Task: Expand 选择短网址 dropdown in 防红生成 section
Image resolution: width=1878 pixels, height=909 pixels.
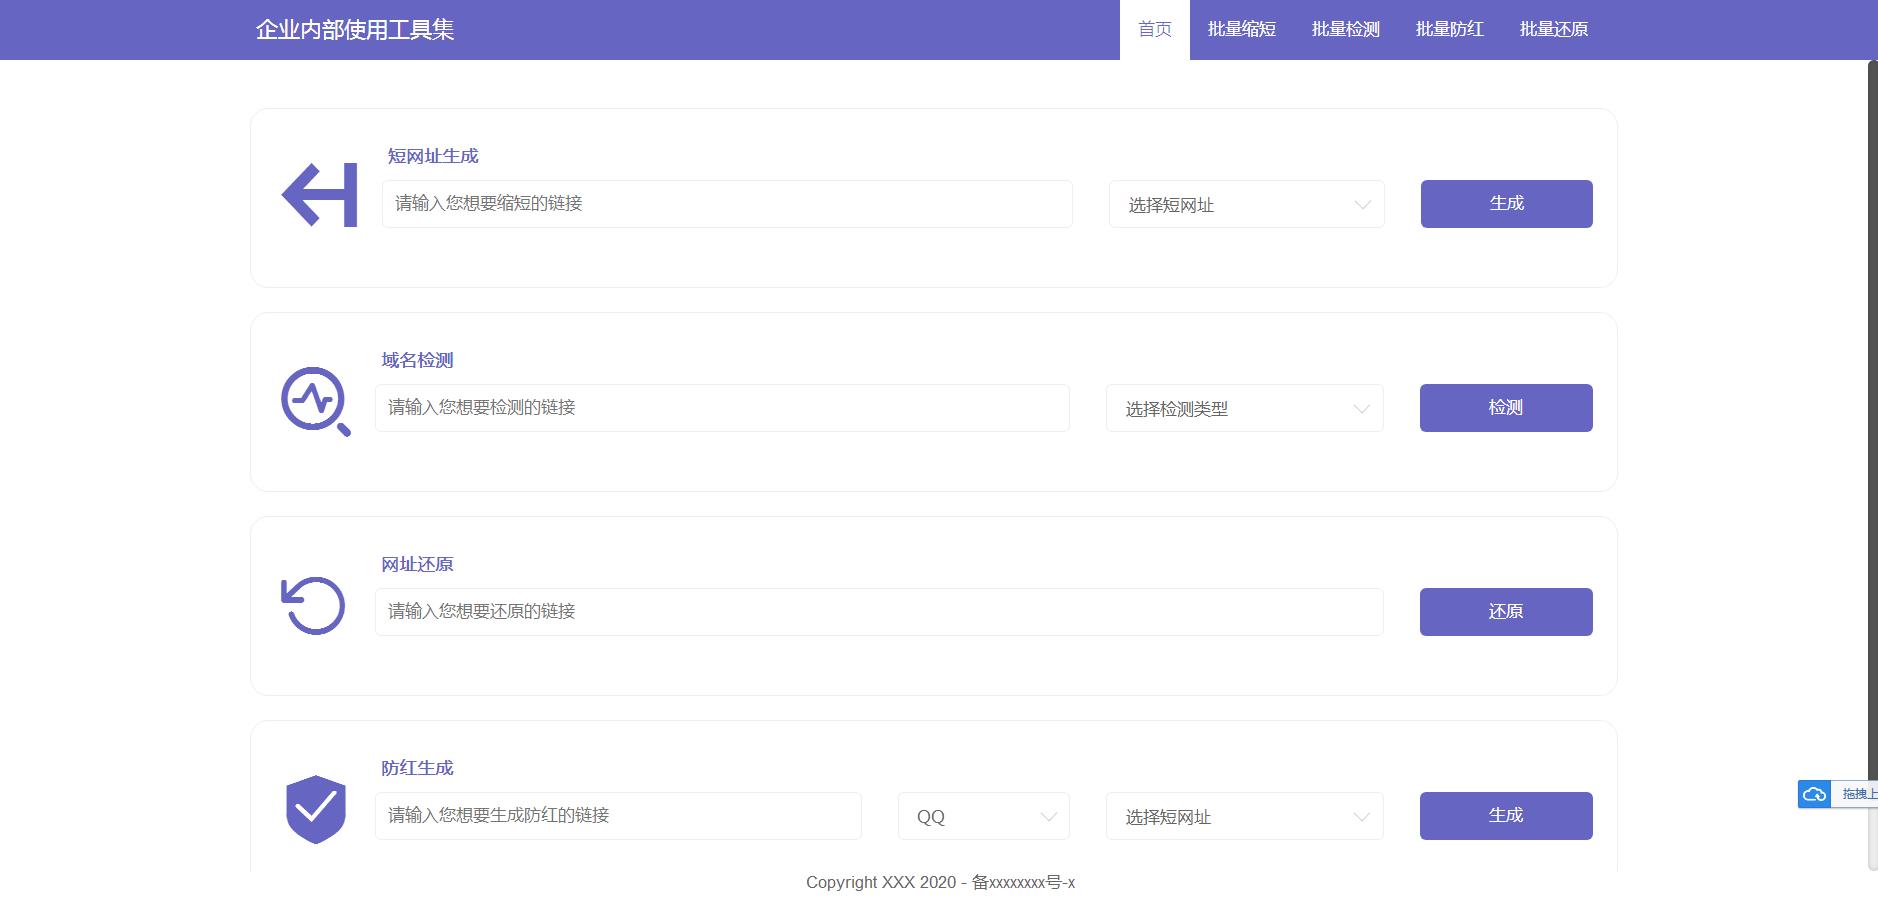Action: 1244,816
